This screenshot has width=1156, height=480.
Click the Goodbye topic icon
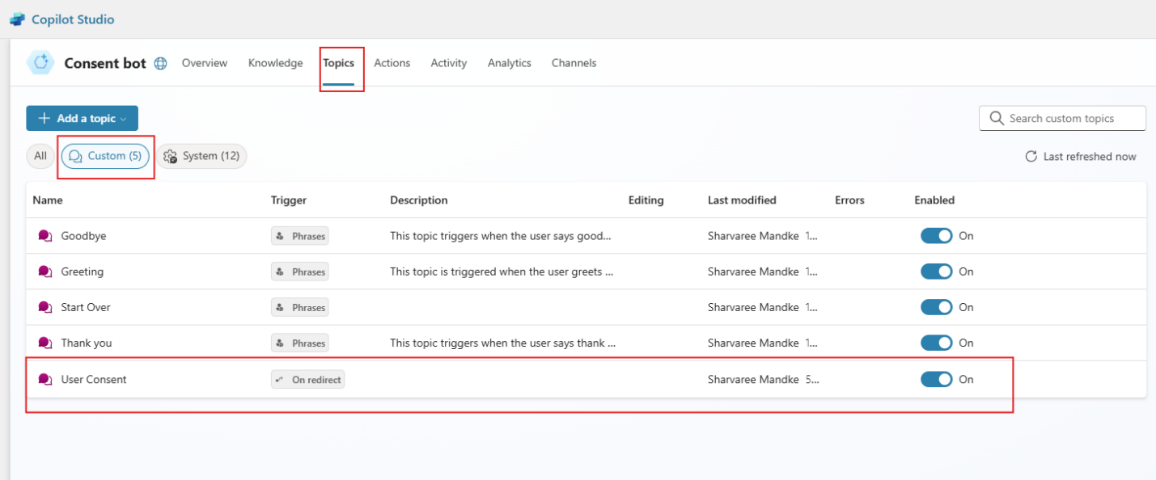pyautogui.click(x=45, y=236)
